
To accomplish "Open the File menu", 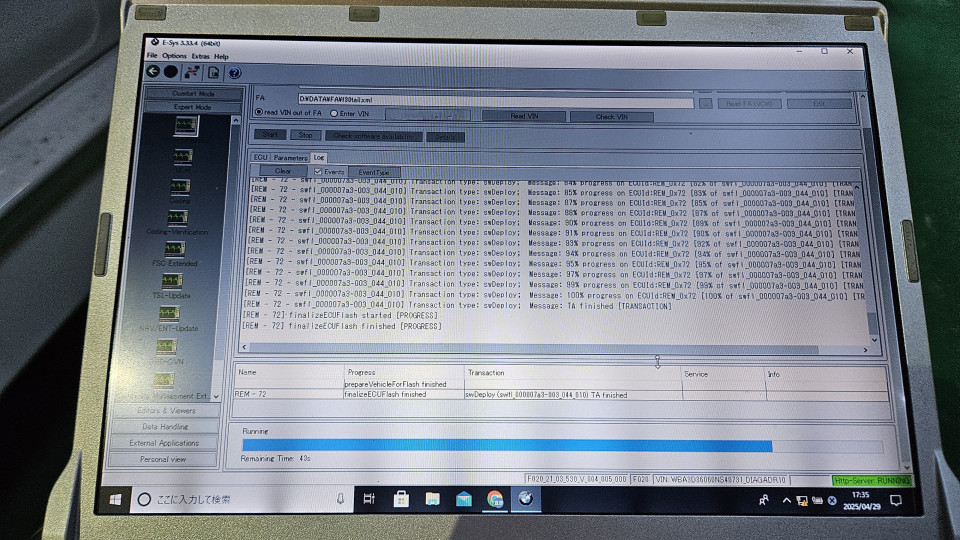I will click(152, 55).
